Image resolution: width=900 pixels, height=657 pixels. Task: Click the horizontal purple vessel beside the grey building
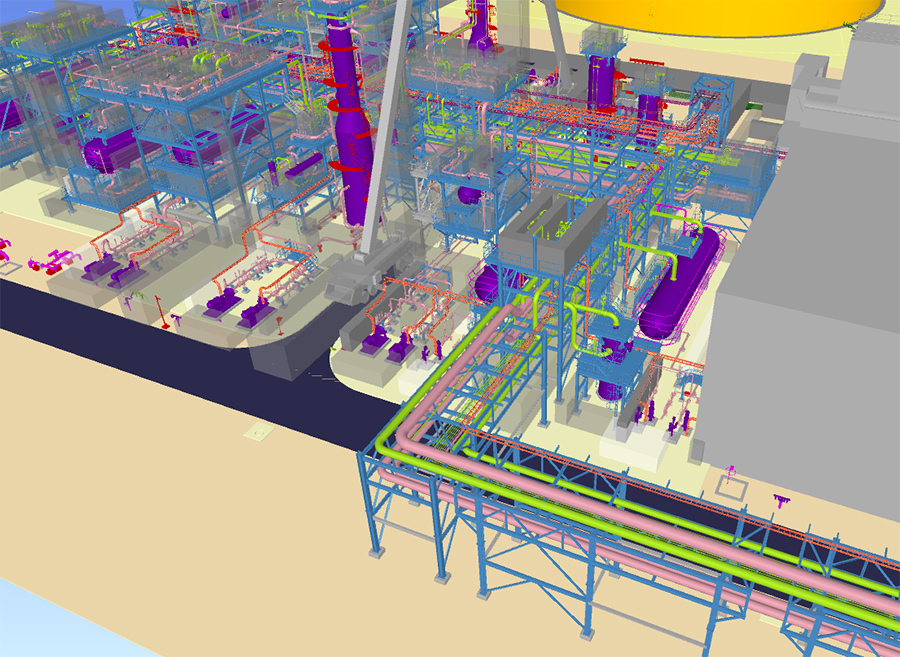(x=681, y=285)
